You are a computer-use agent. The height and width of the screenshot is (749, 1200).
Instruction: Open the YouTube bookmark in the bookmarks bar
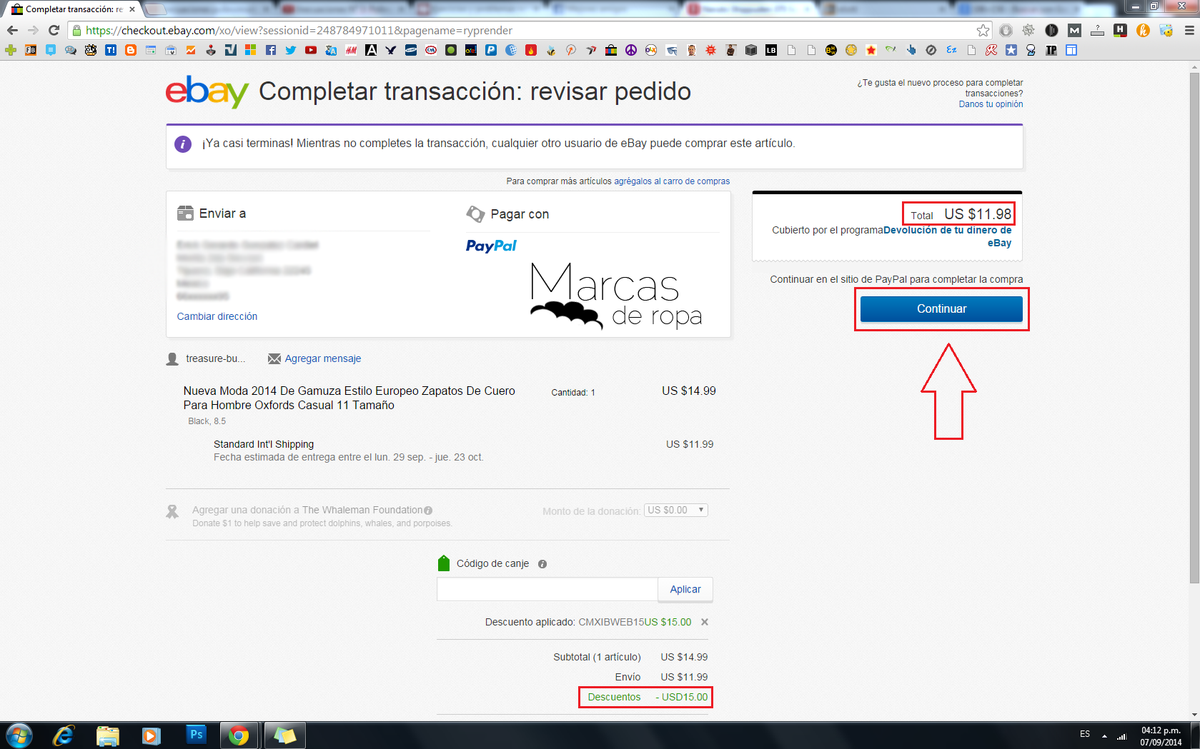[x=310, y=49]
